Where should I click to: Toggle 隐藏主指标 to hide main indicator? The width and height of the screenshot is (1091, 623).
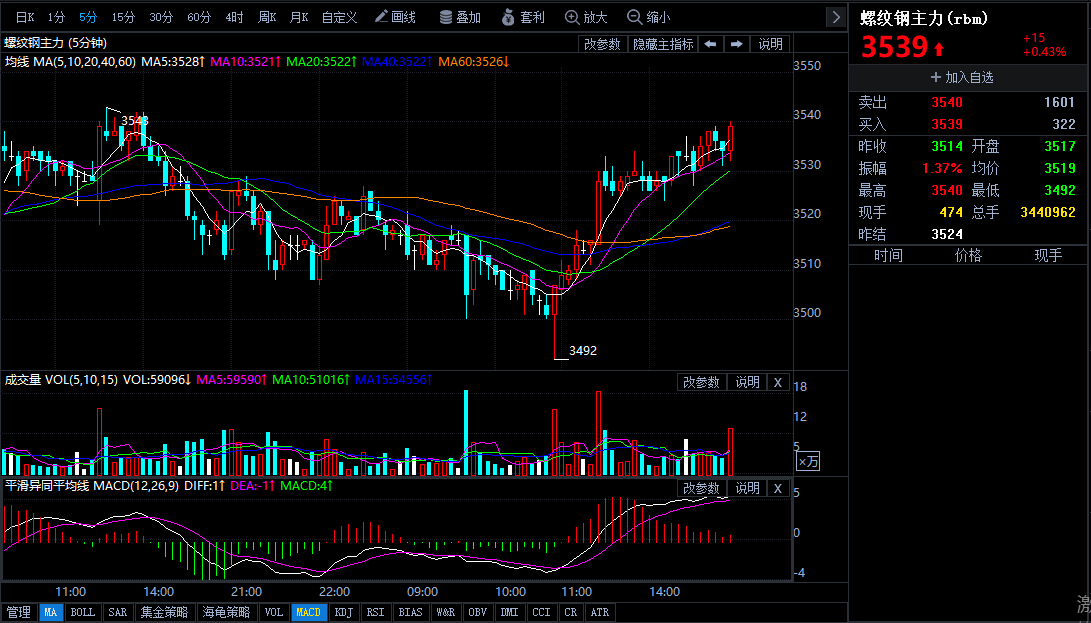[x=662, y=44]
